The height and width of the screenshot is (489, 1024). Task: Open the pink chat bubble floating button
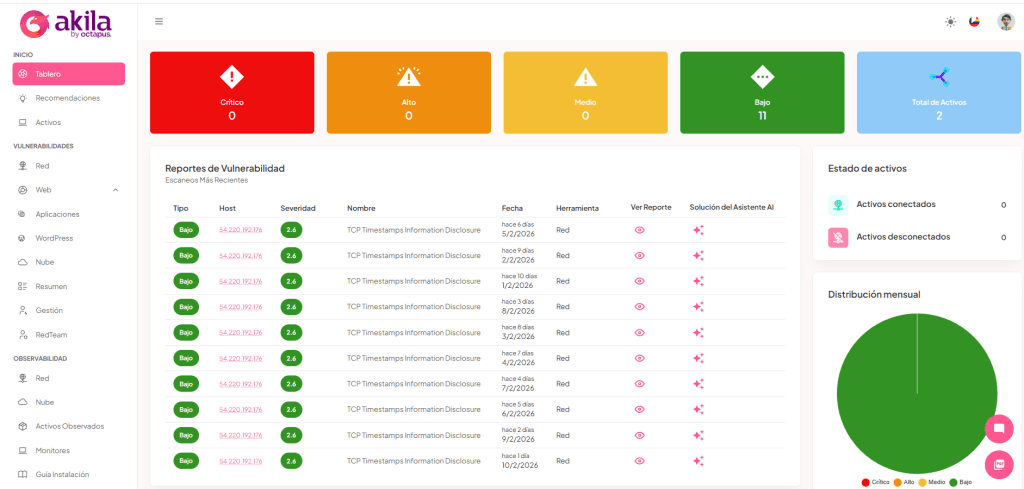coord(998,429)
